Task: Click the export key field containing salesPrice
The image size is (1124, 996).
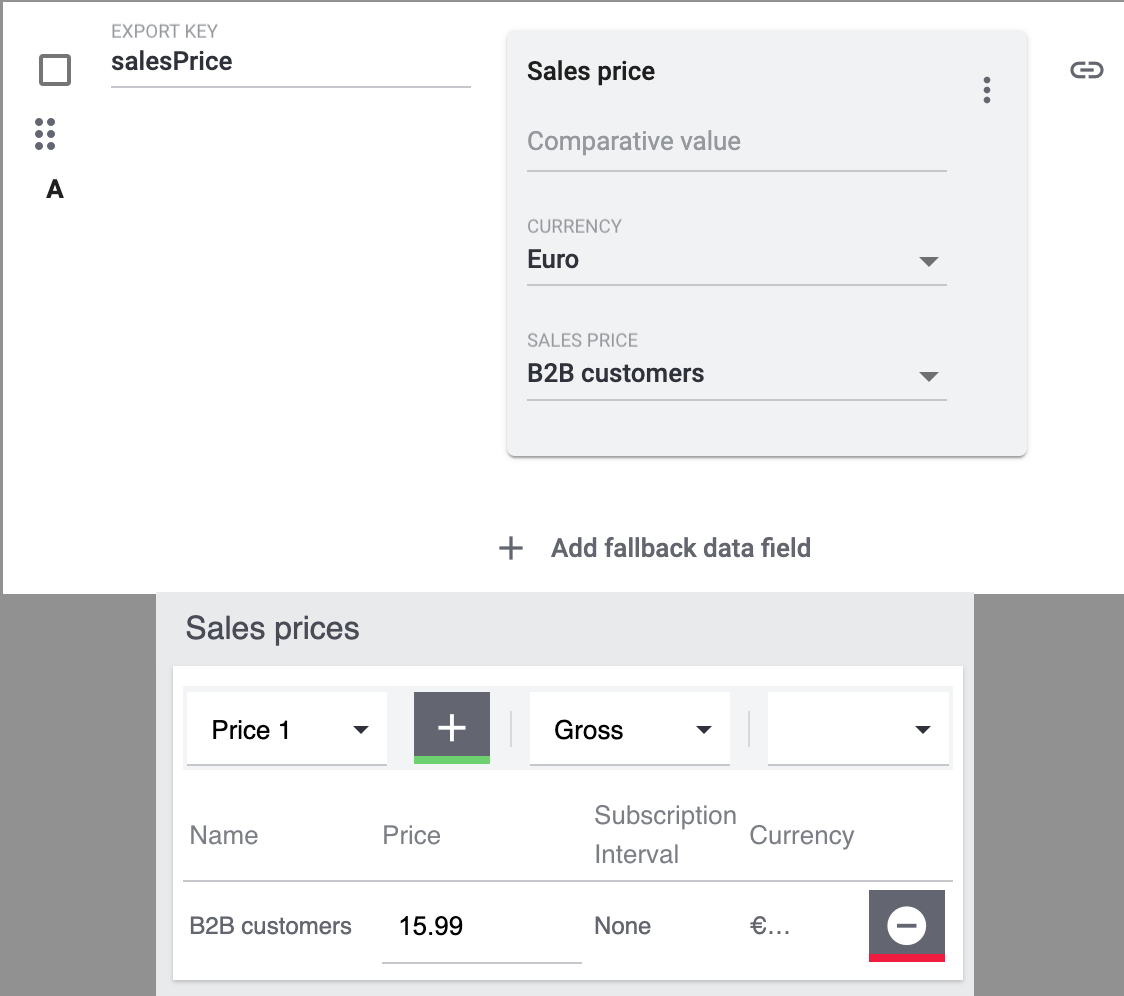Action: point(290,62)
